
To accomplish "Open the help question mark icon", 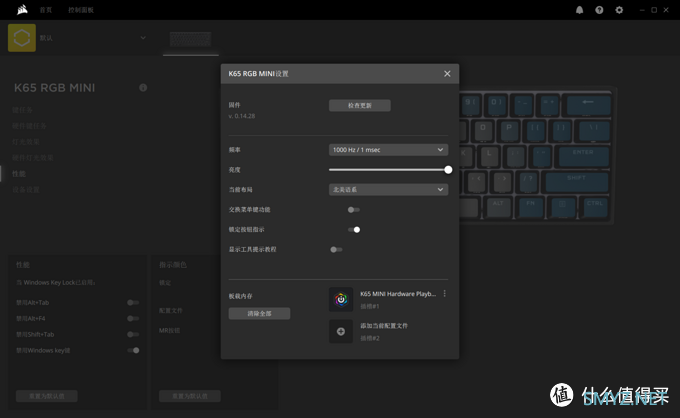I will pyautogui.click(x=599, y=10).
